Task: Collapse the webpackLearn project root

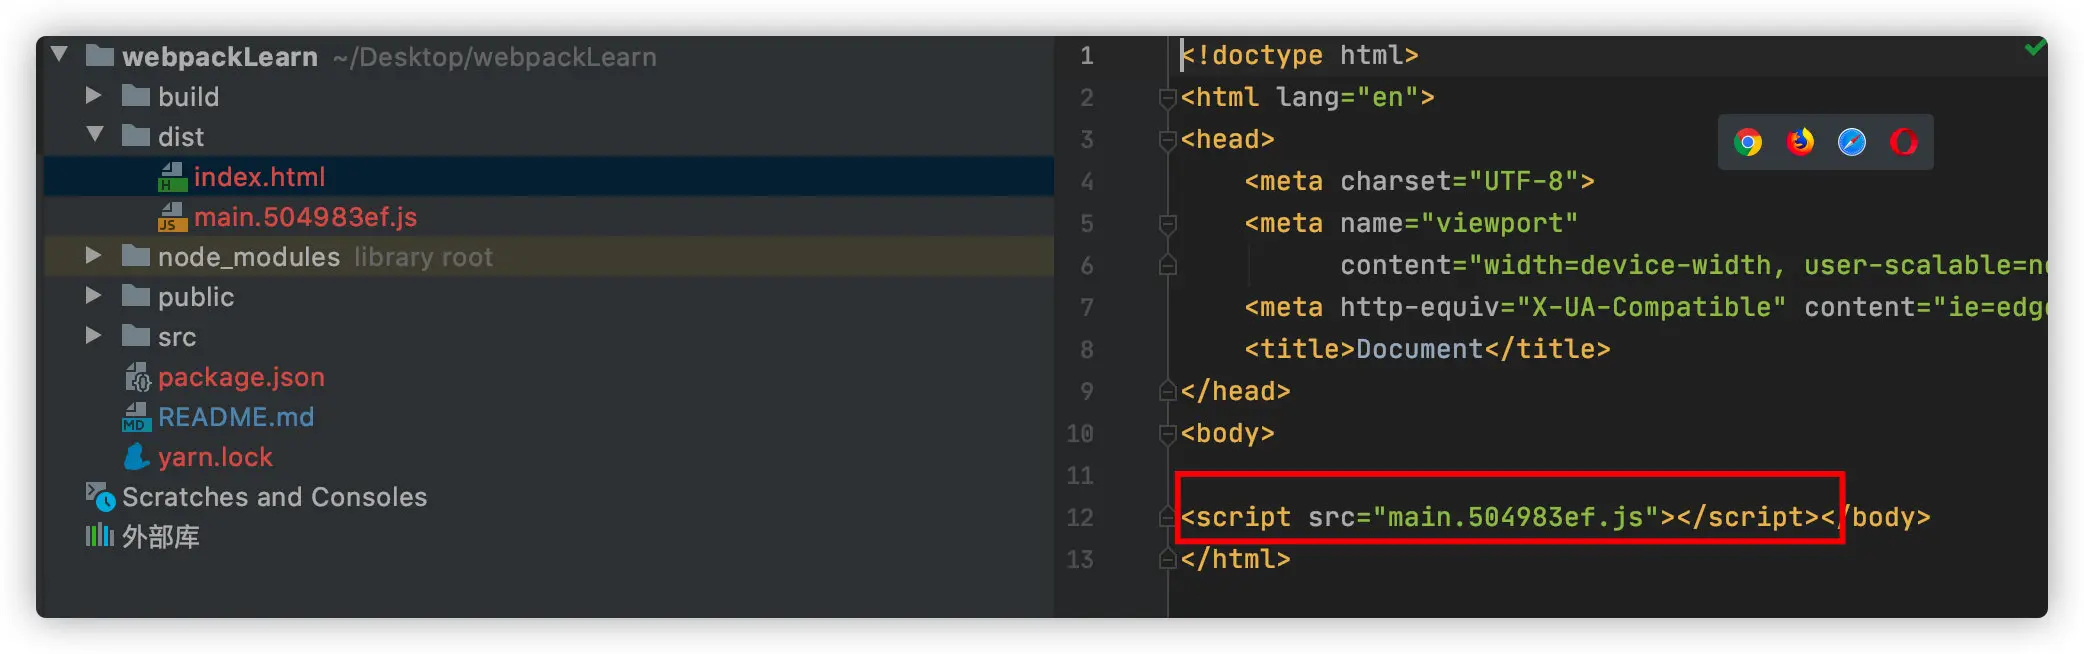Action: coord(60,55)
